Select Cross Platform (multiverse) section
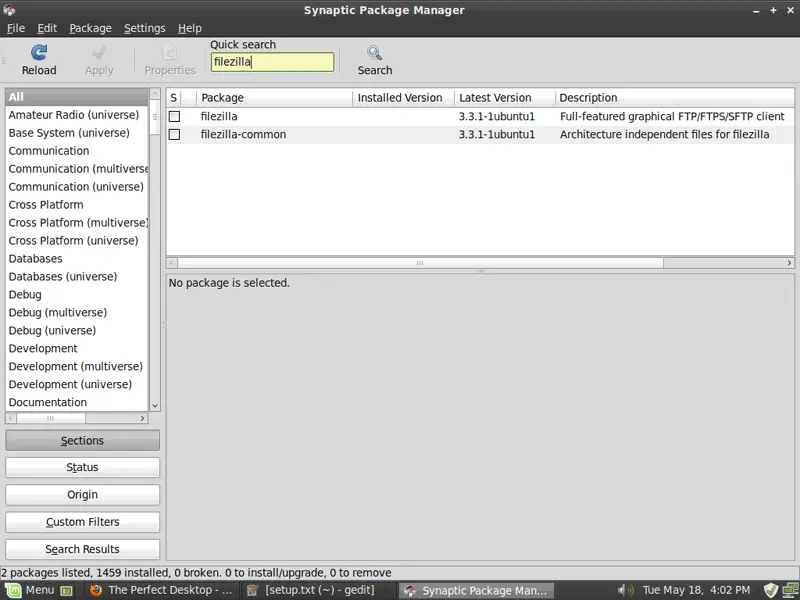Screen dimensions: 800x600 (77, 222)
